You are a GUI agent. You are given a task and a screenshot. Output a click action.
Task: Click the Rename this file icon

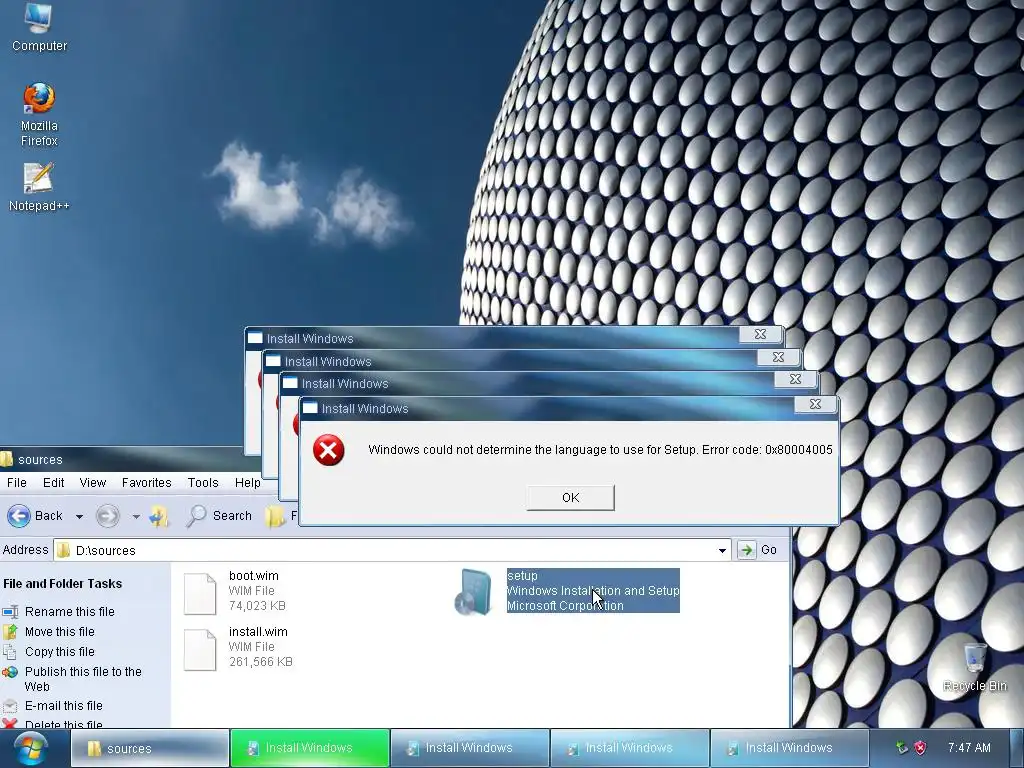10,612
